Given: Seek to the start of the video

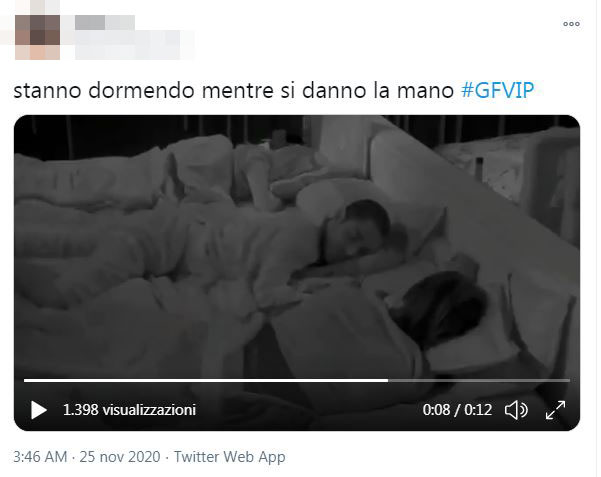Looking at the screenshot, I should [x=25, y=380].
